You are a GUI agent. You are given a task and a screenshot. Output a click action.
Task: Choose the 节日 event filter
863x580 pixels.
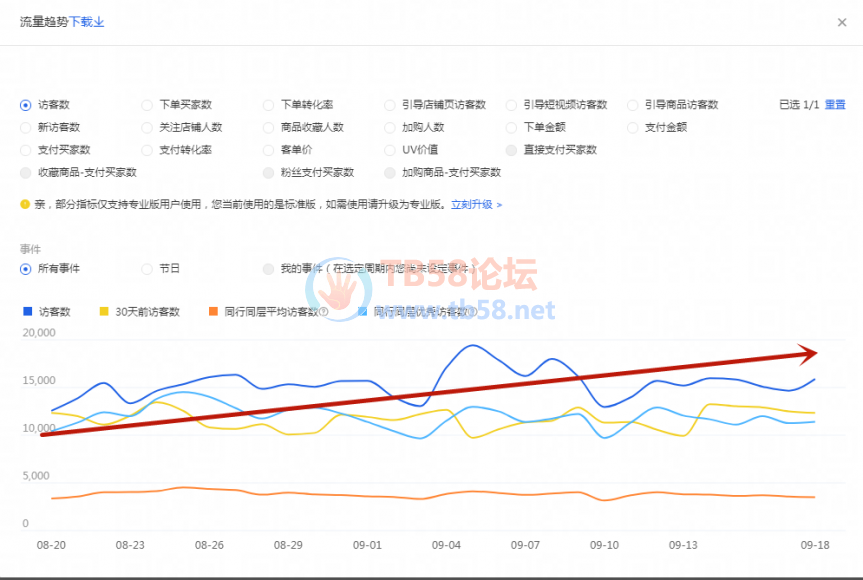[147, 269]
